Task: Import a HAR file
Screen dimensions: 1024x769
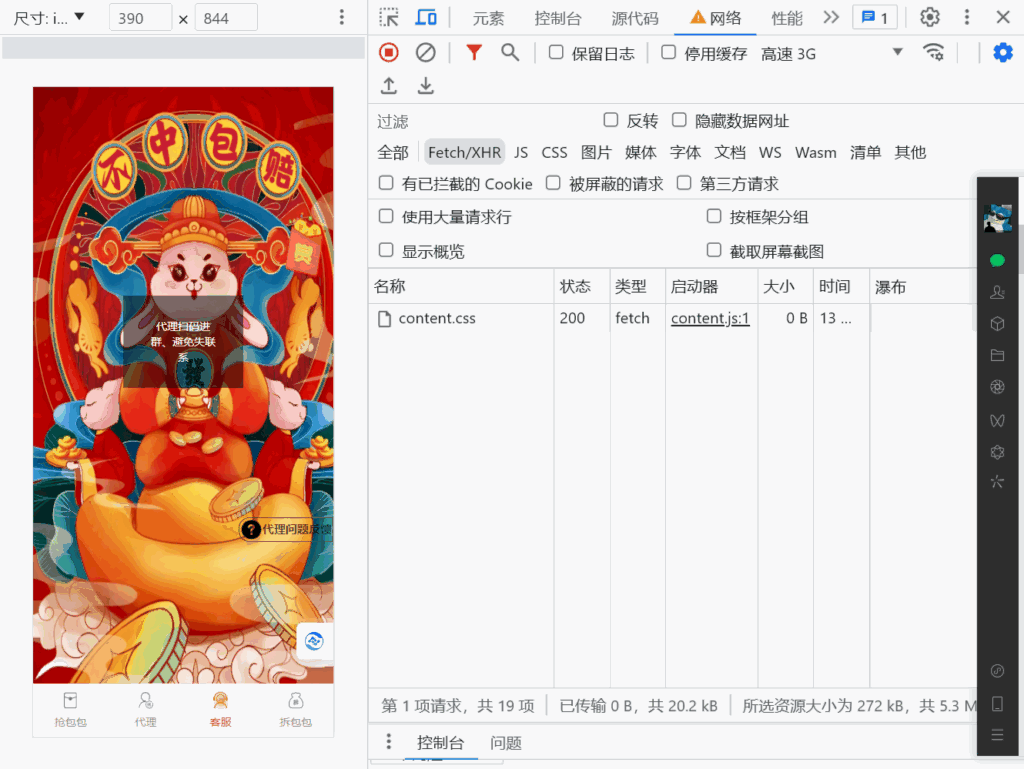Action: pos(389,86)
